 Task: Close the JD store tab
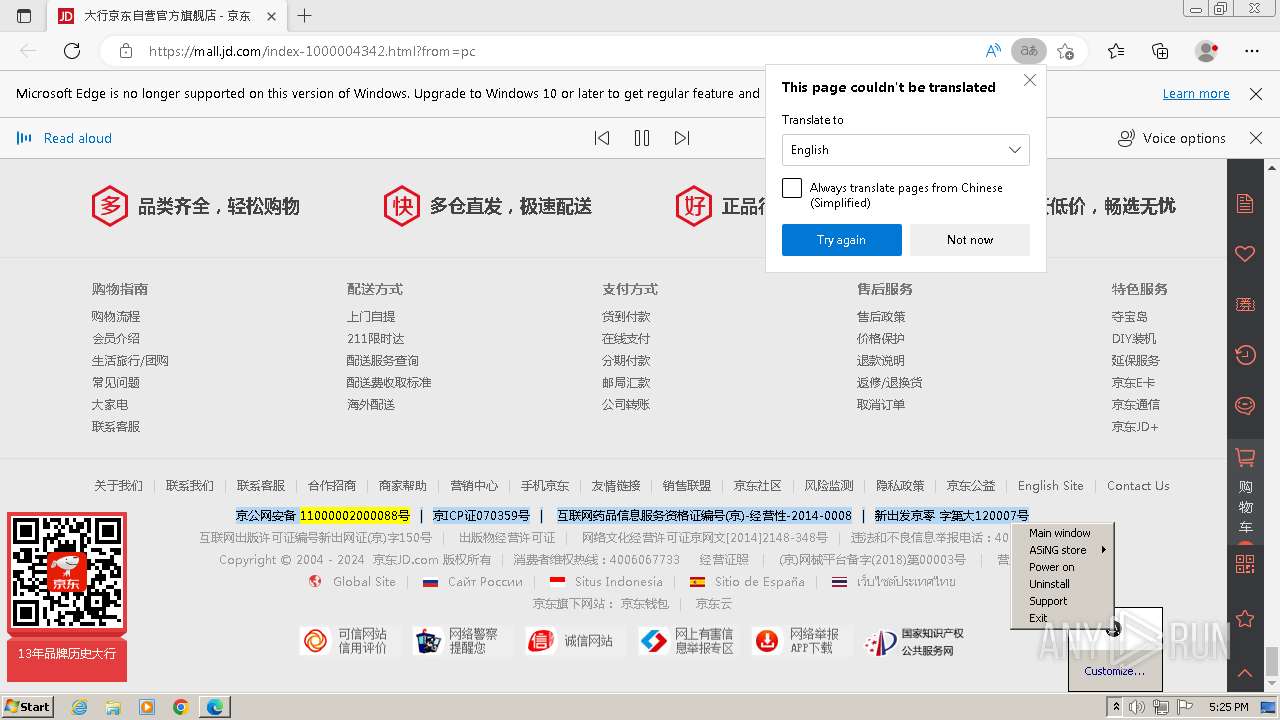pos(271,16)
